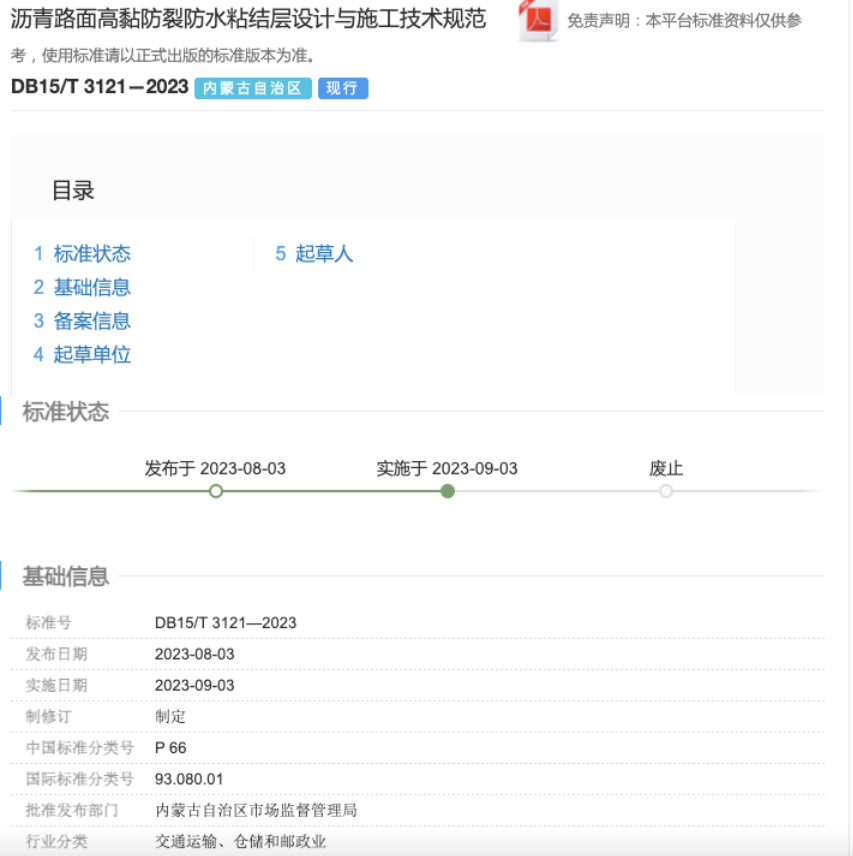This screenshot has width=853, height=856.
Task: Click the 现行 status badge
Action: click(343, 89)
